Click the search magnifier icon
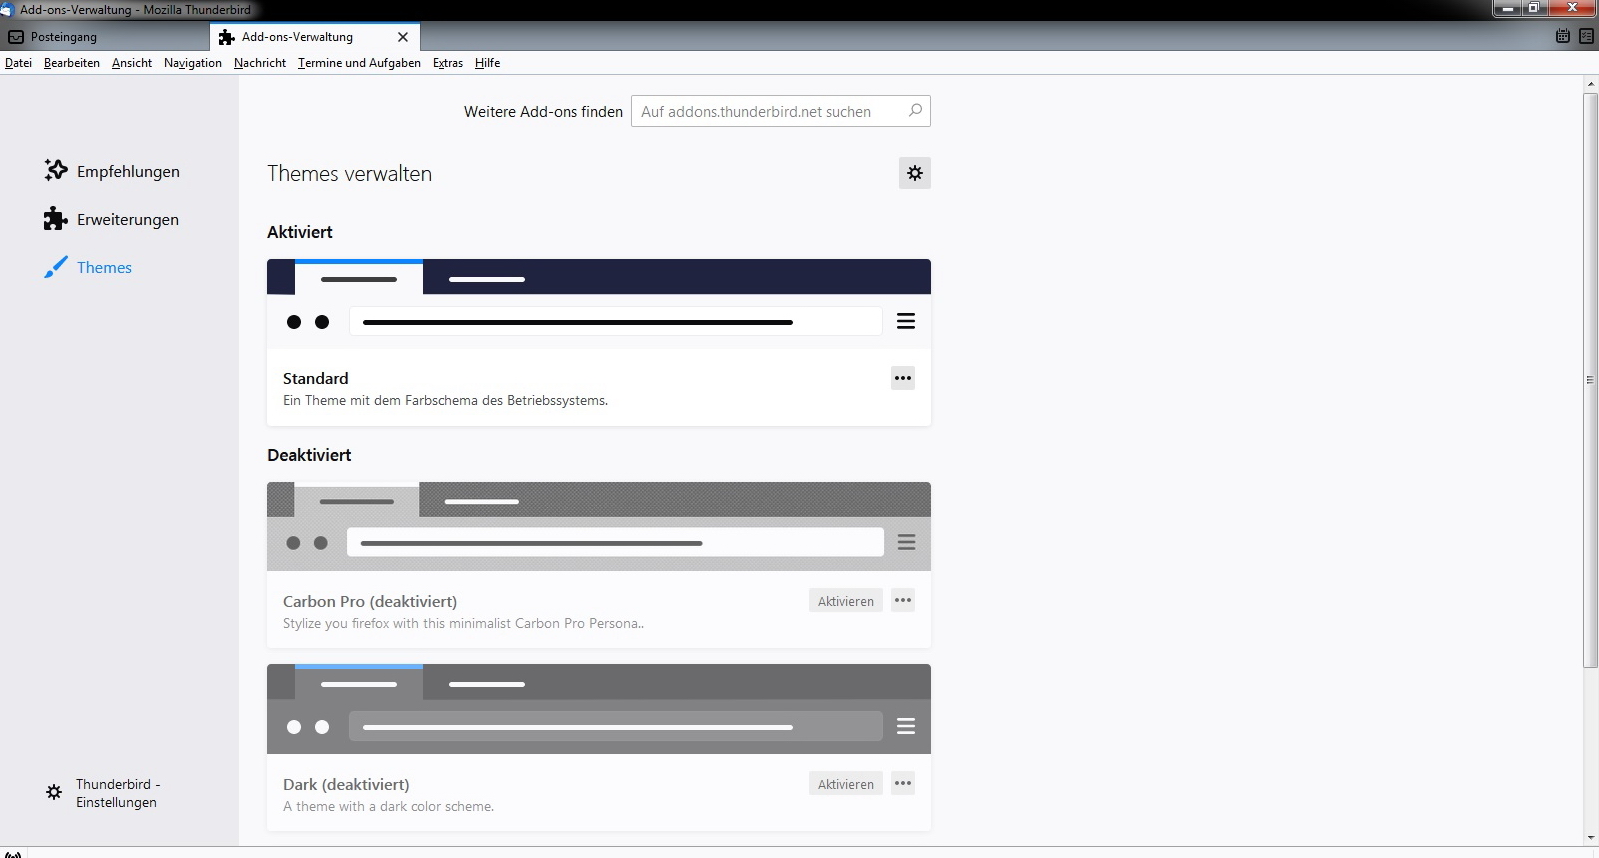This screenshot has width=1599, height=858. coord(915,110)
